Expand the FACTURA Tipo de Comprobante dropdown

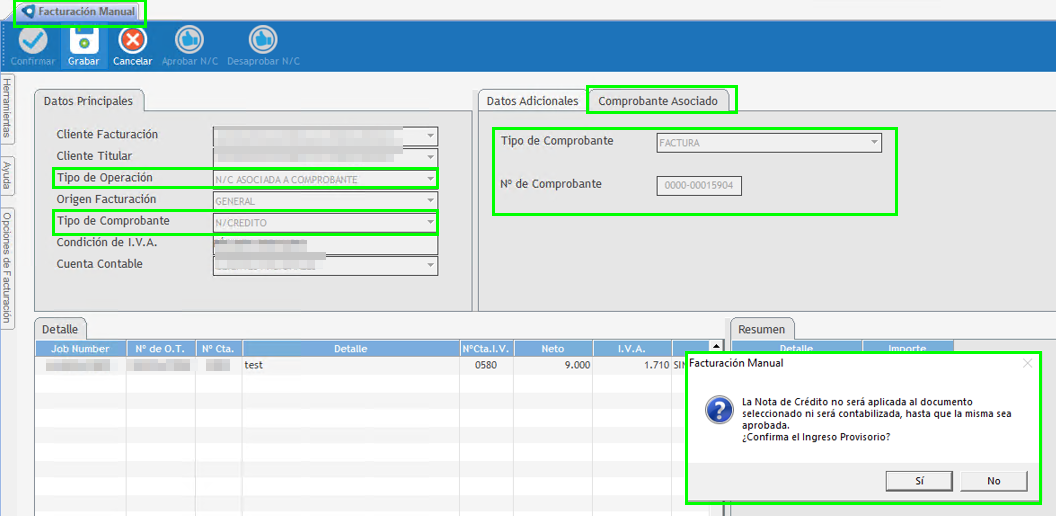click(873, 143)
